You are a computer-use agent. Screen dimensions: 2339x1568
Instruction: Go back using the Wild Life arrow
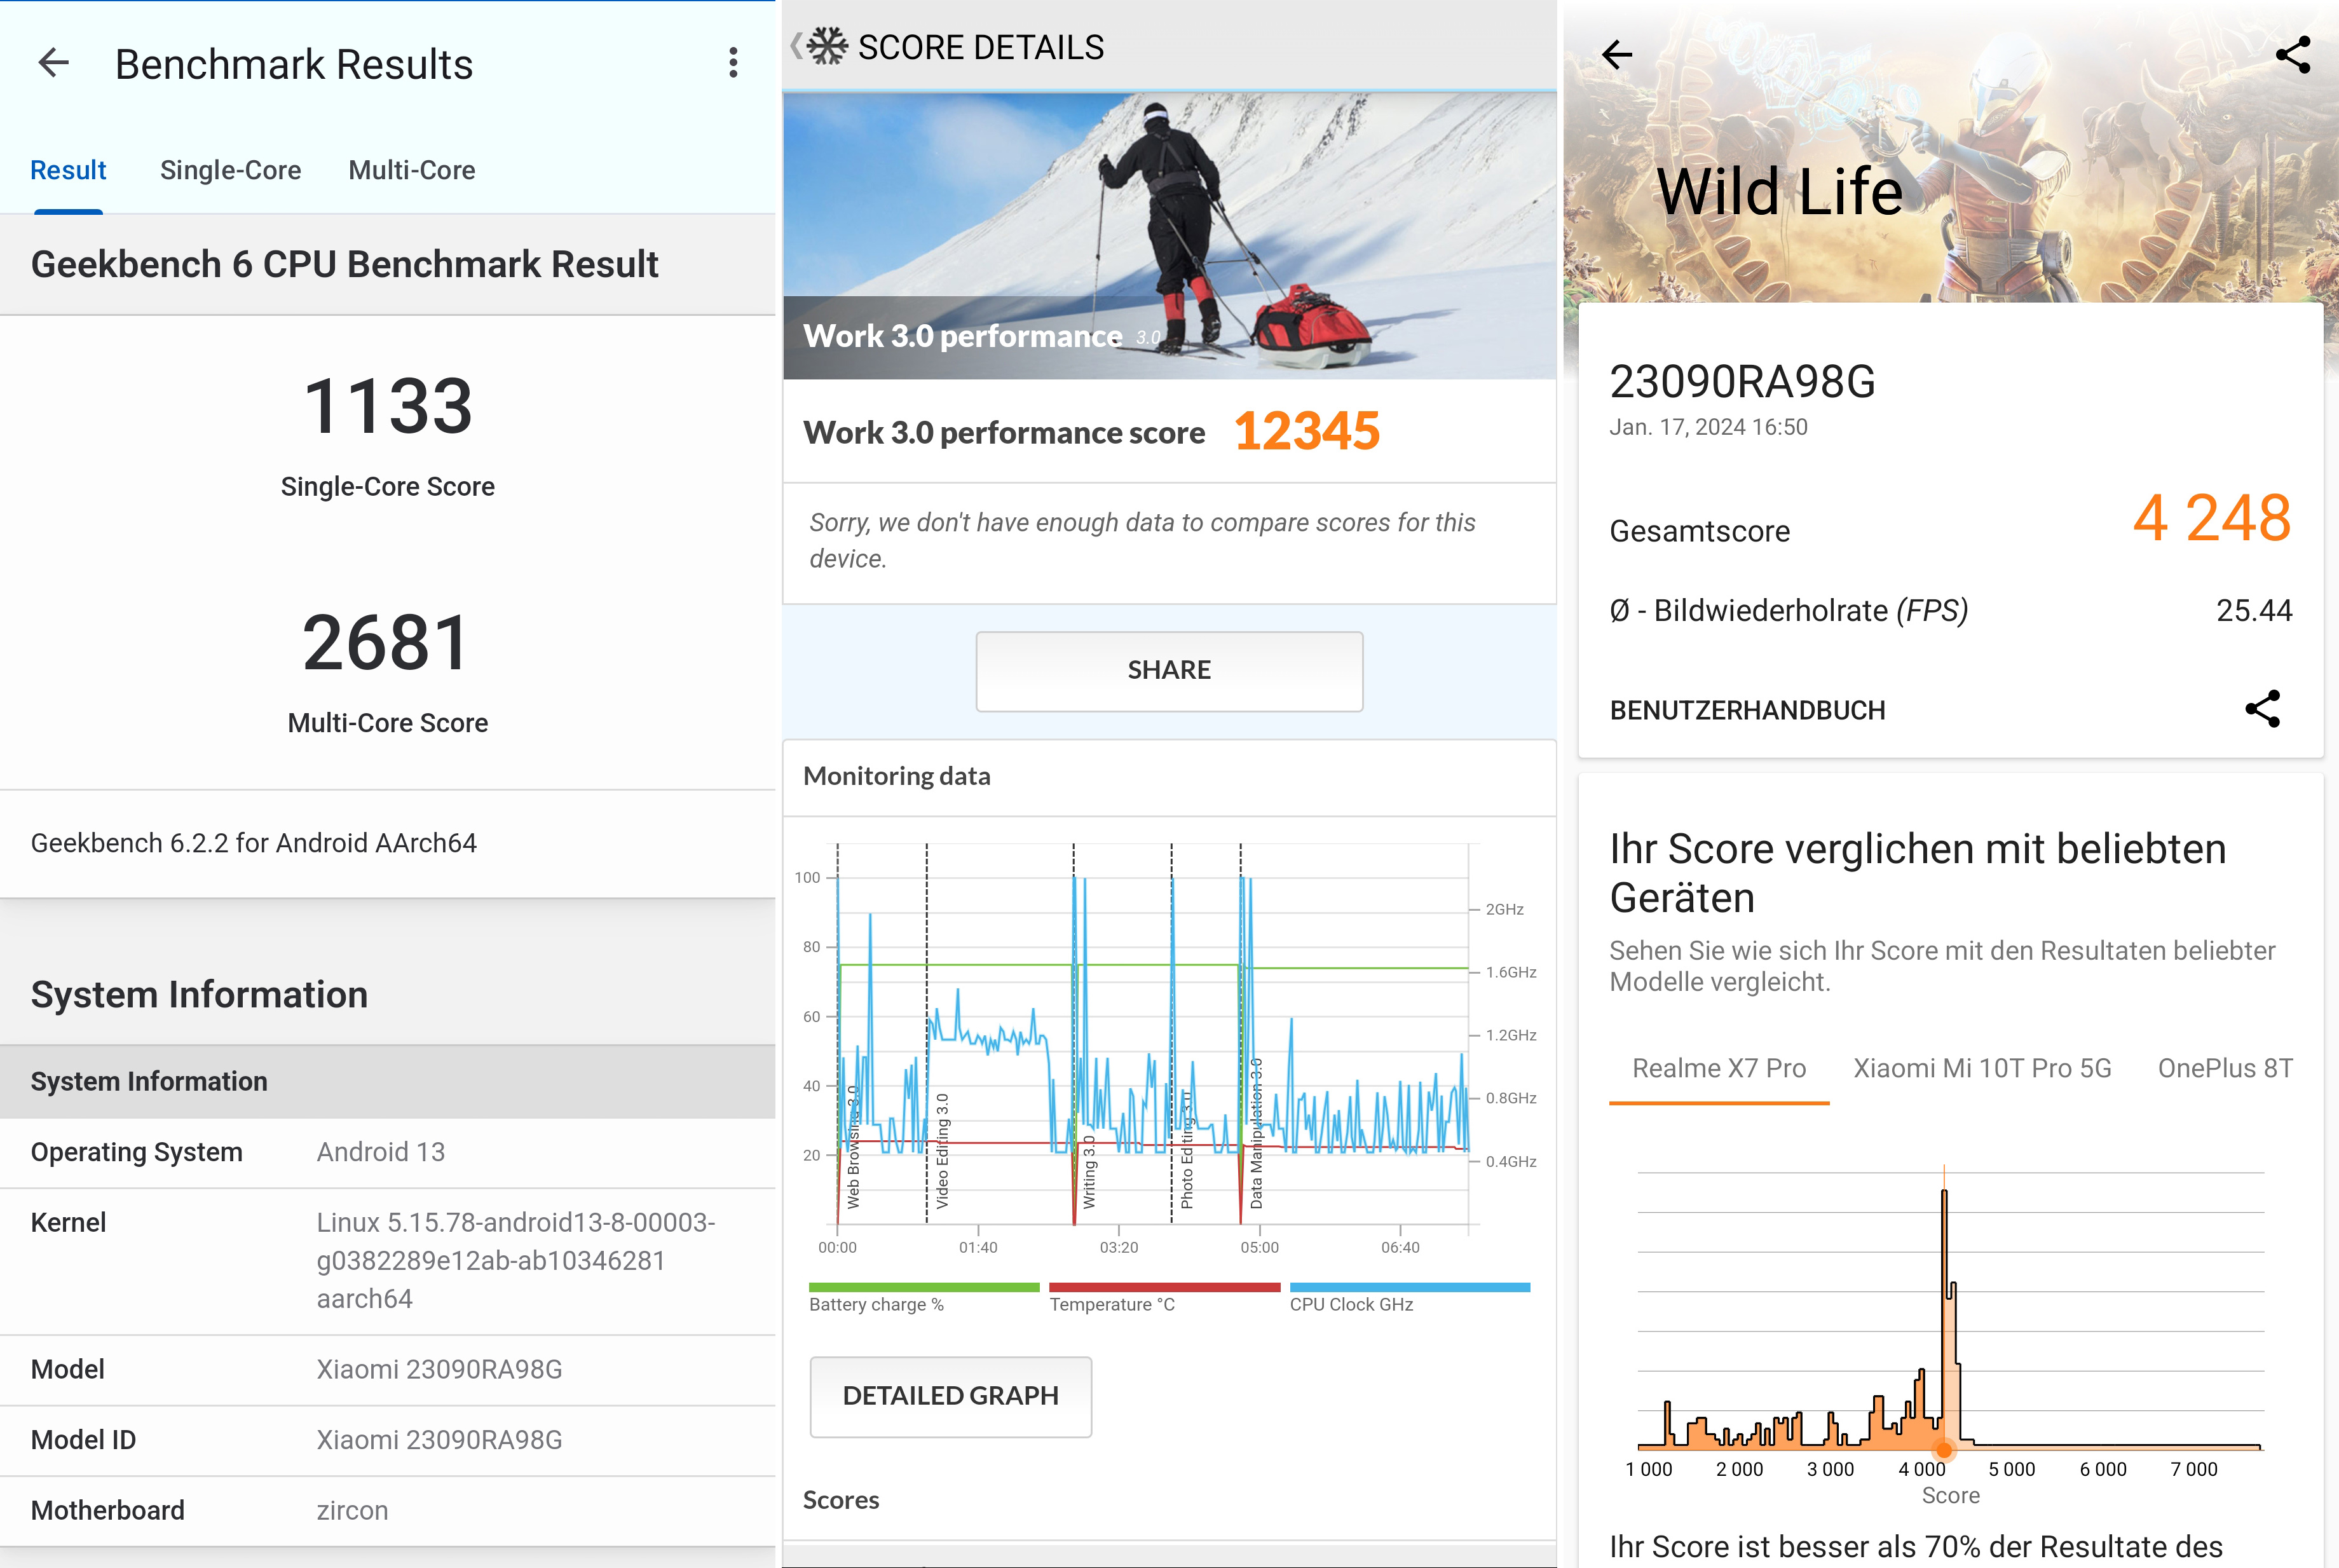point(1617,55)
